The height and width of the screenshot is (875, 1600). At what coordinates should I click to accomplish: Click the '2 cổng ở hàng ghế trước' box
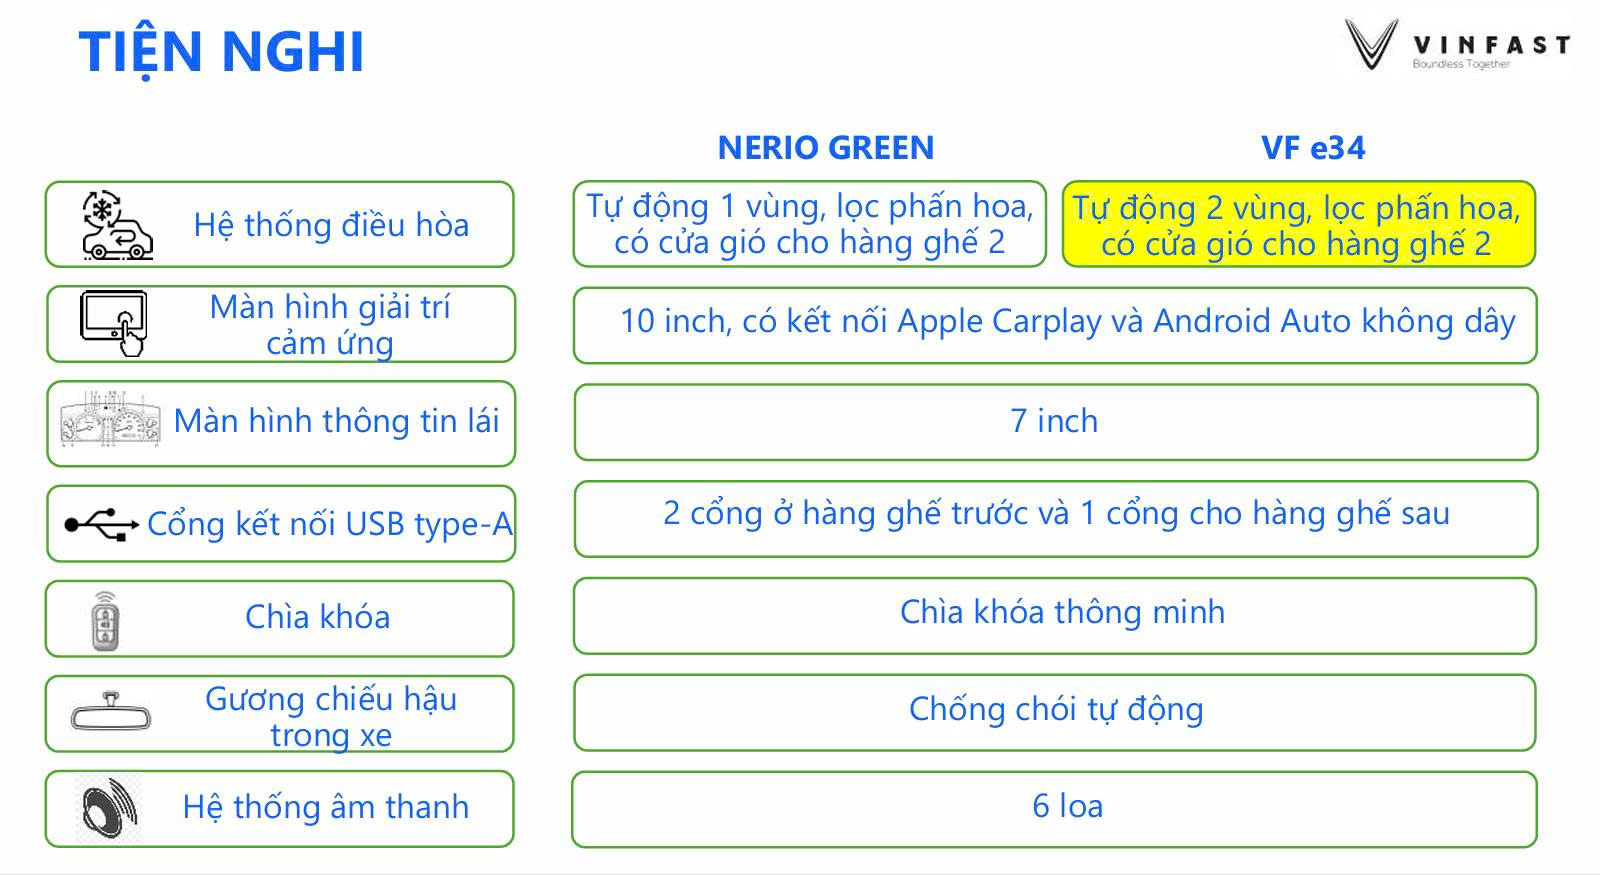(x=1055, y=518)
